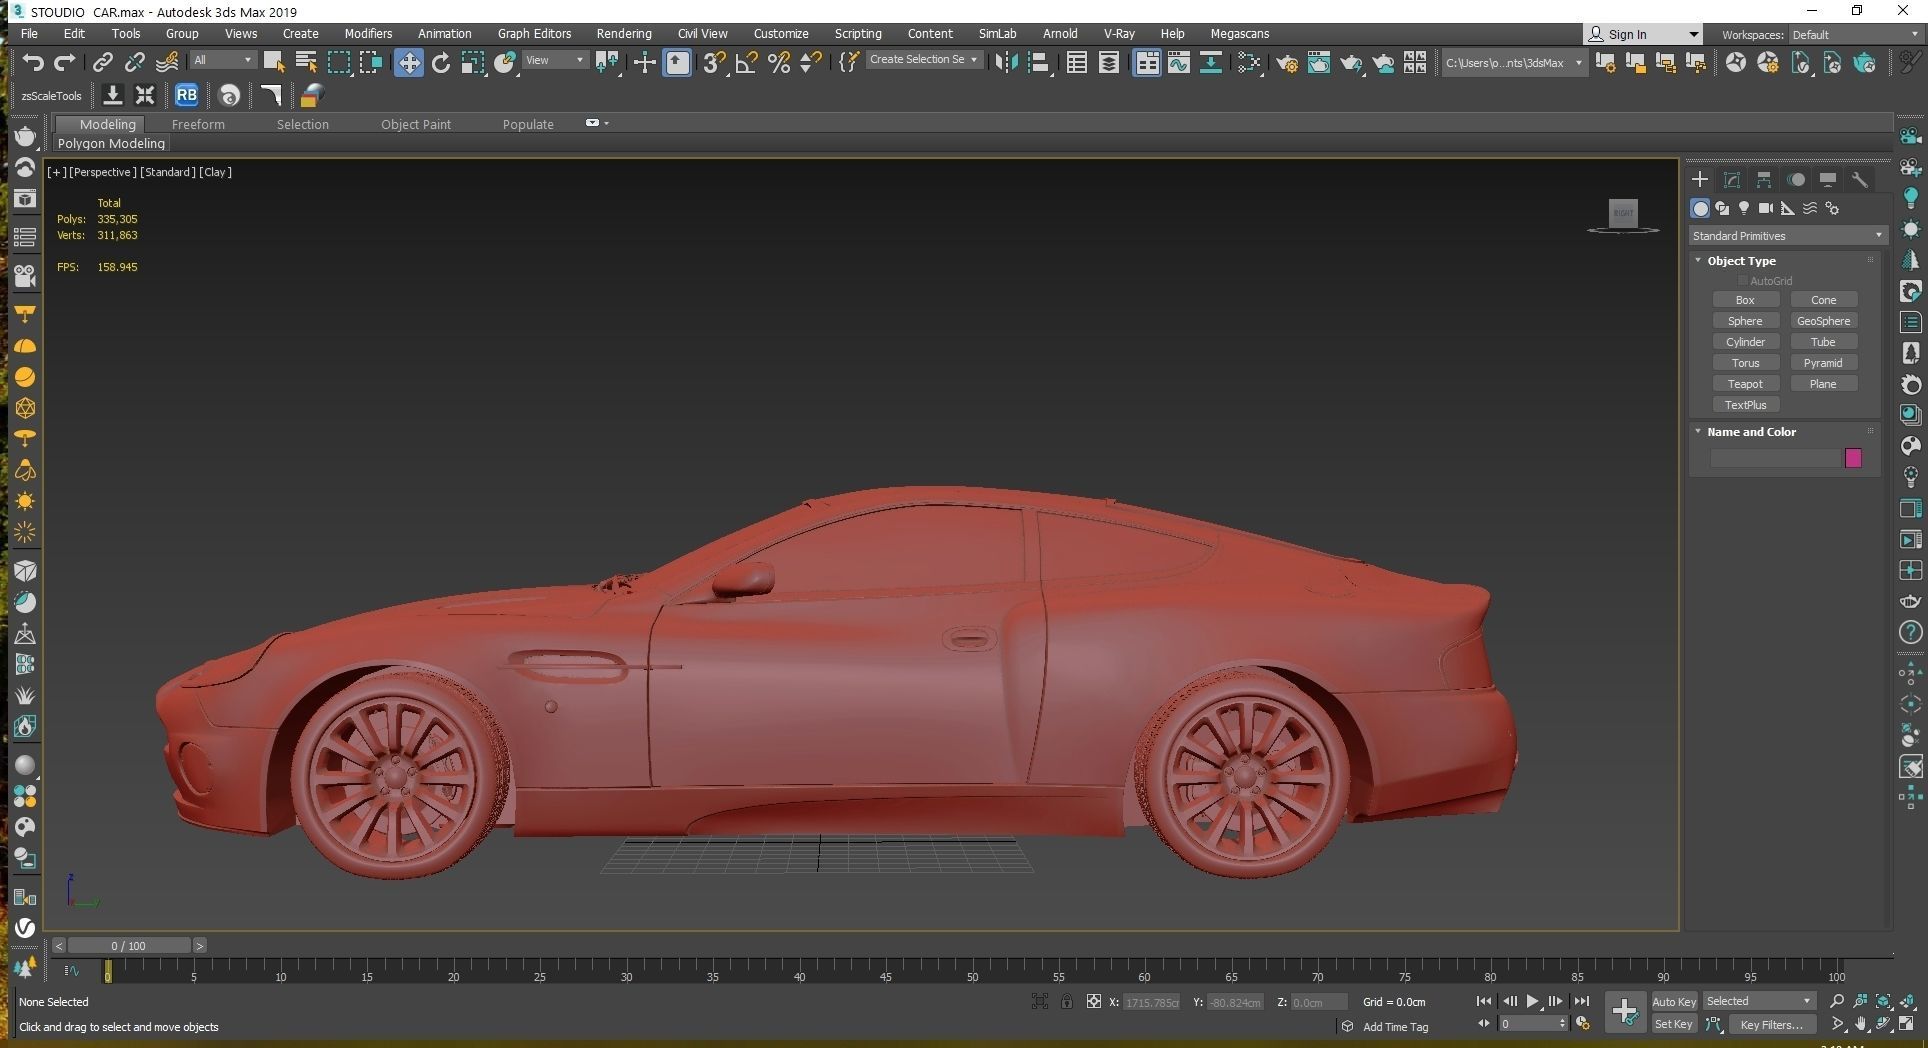
Task: Toggle the Layer Explorer icon
Action: pyautogui.click(x=1109, y=63)
